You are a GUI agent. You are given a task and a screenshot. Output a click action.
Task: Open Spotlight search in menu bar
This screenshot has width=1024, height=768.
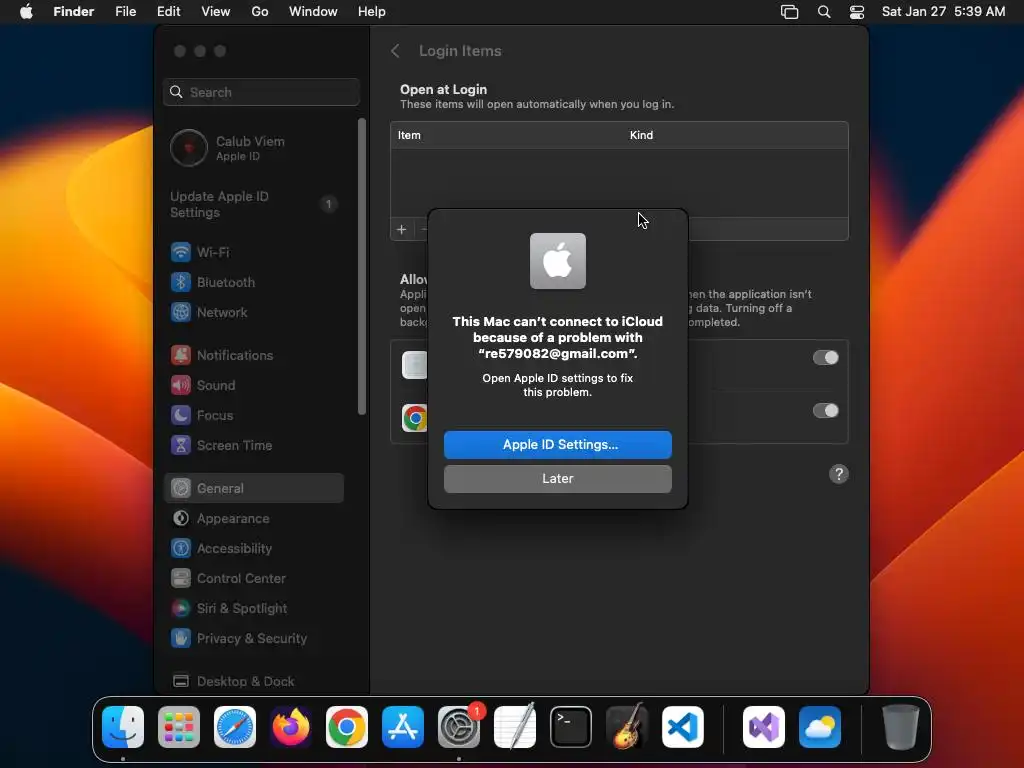pos(824,12)
